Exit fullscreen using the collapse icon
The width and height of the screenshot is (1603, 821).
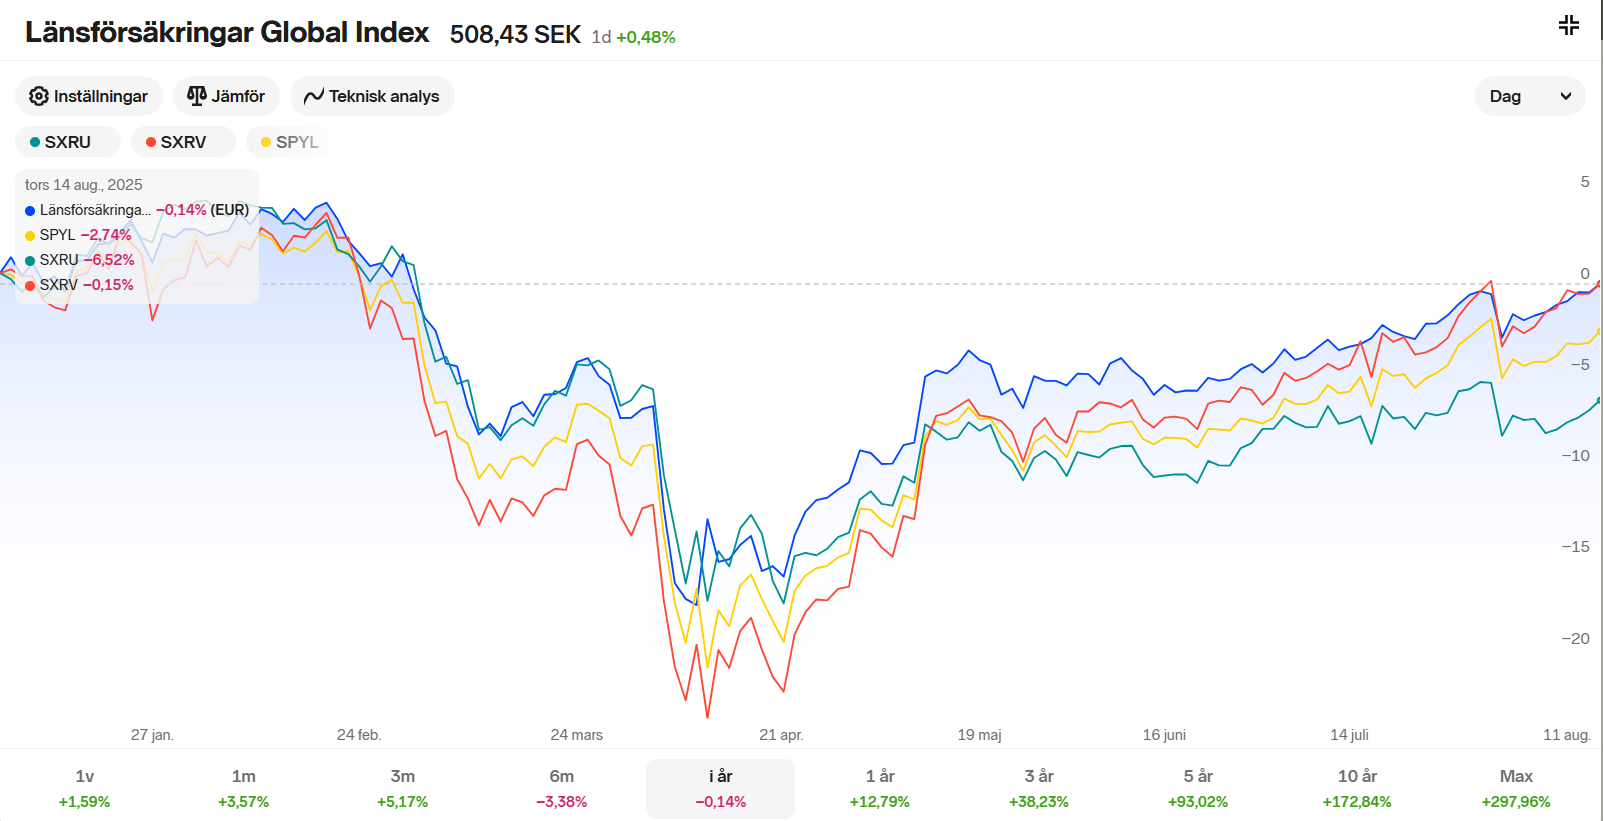(1568, 25)
